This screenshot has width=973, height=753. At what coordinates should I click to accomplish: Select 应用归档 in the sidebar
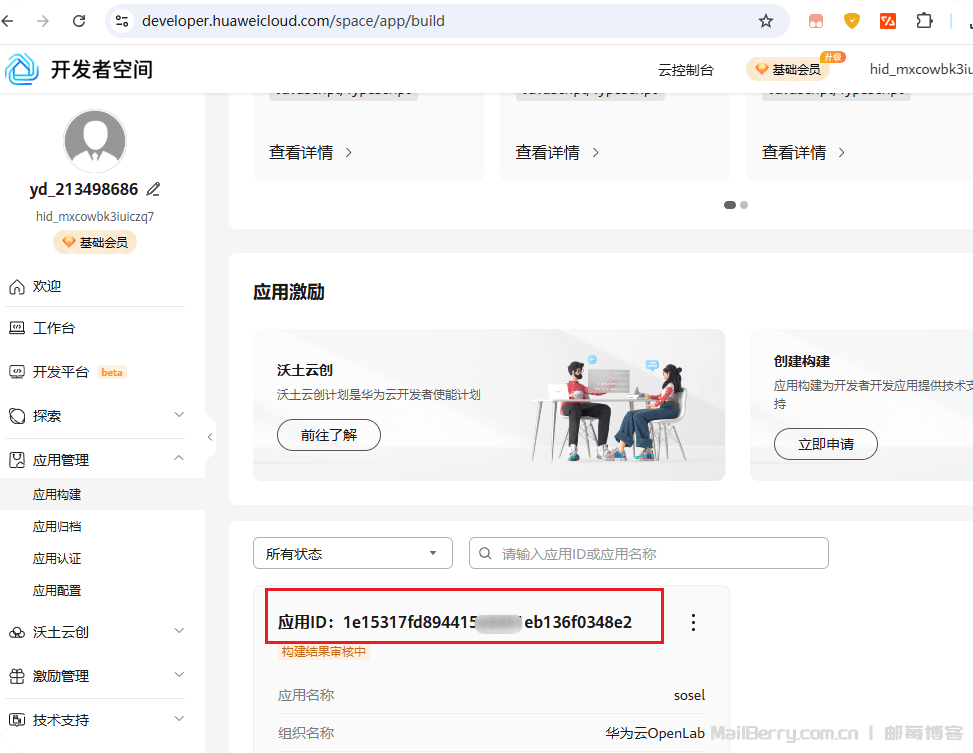pos(57,526)
